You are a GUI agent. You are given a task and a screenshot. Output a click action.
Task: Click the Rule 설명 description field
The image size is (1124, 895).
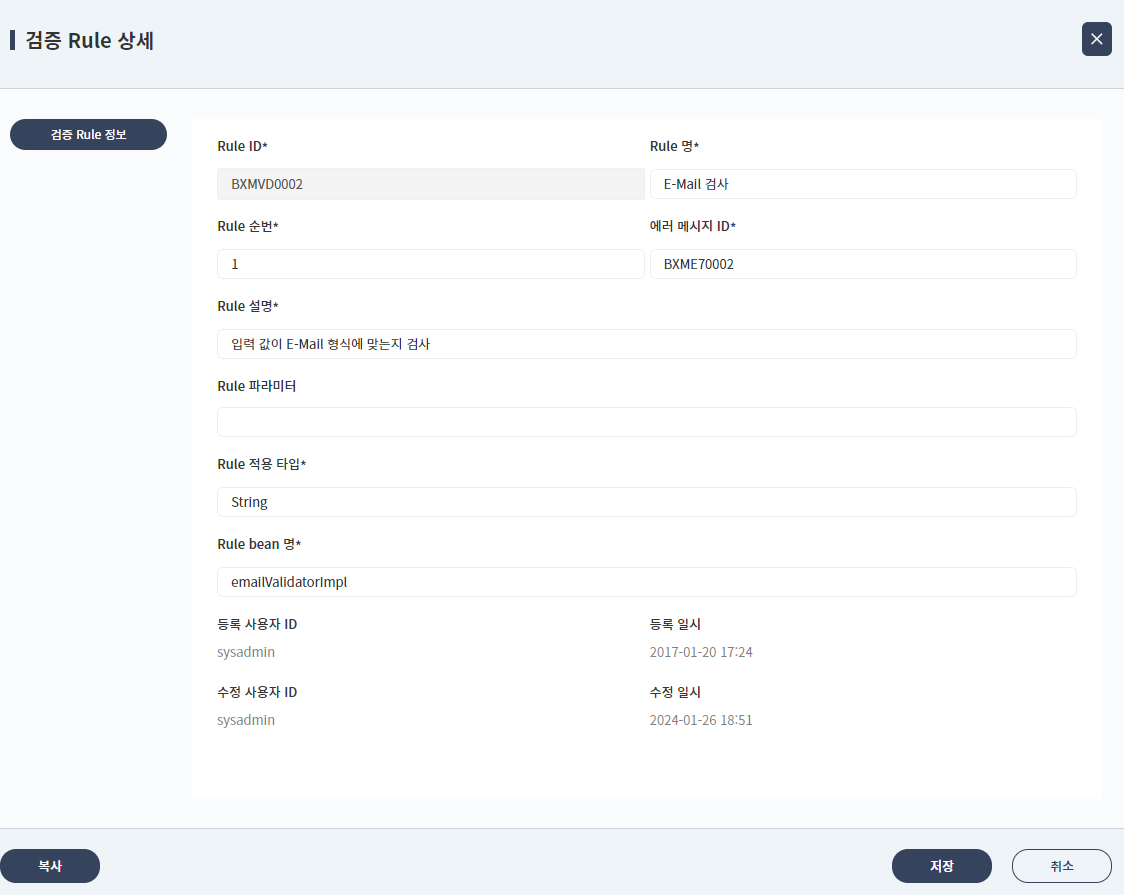pyautogui.click(x=646, y=344)
